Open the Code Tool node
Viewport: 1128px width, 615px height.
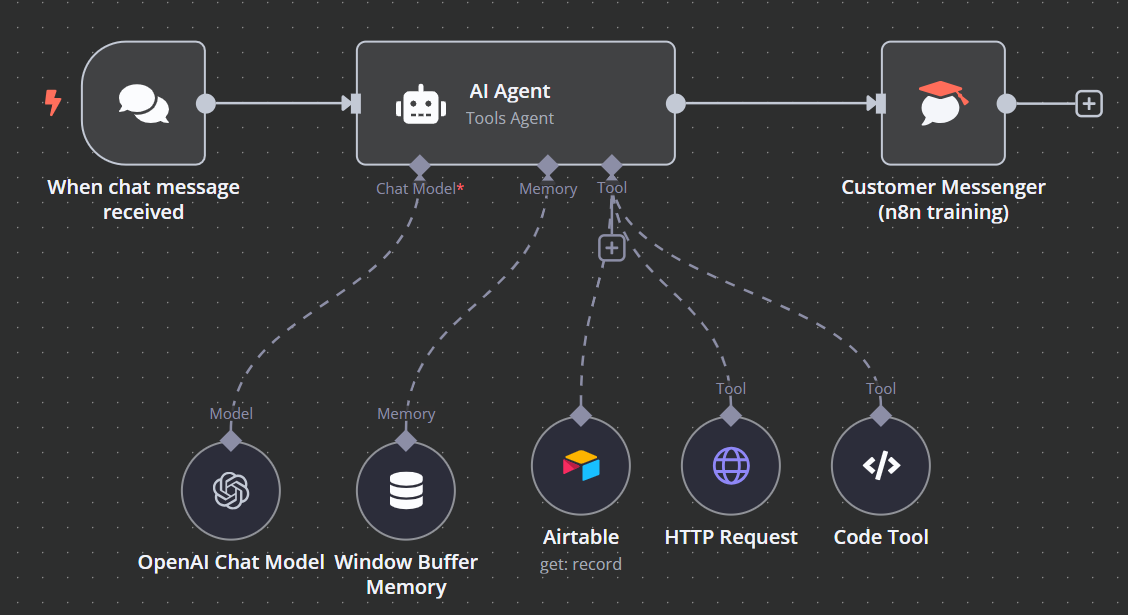[x=881, y=465]
